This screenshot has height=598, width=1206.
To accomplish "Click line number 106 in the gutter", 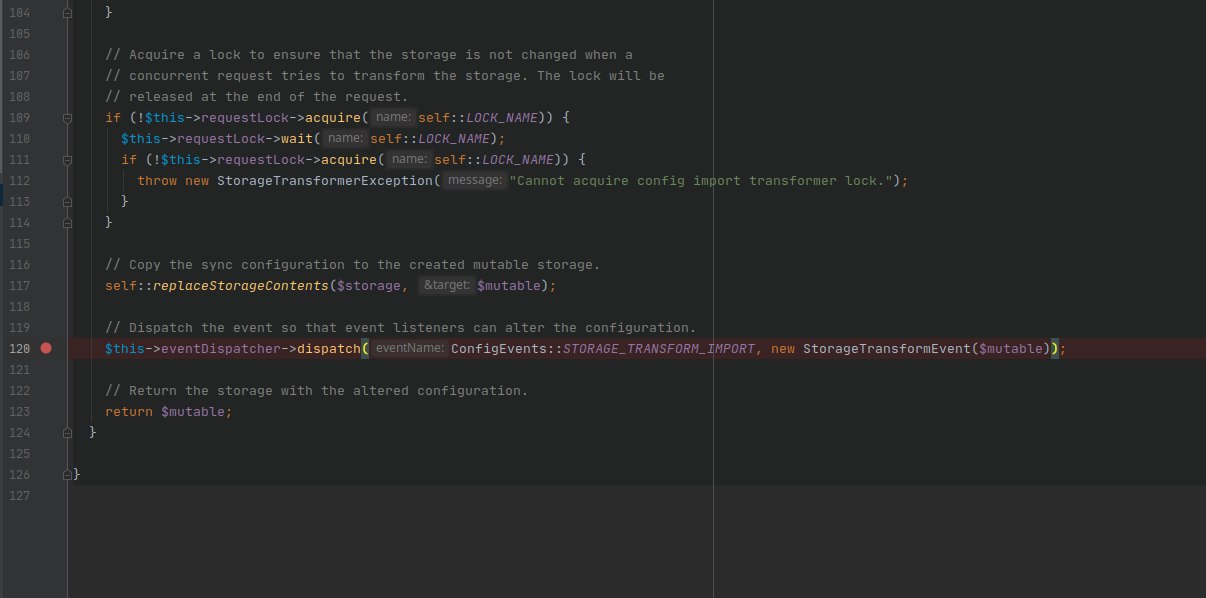I will pos(18,54).
